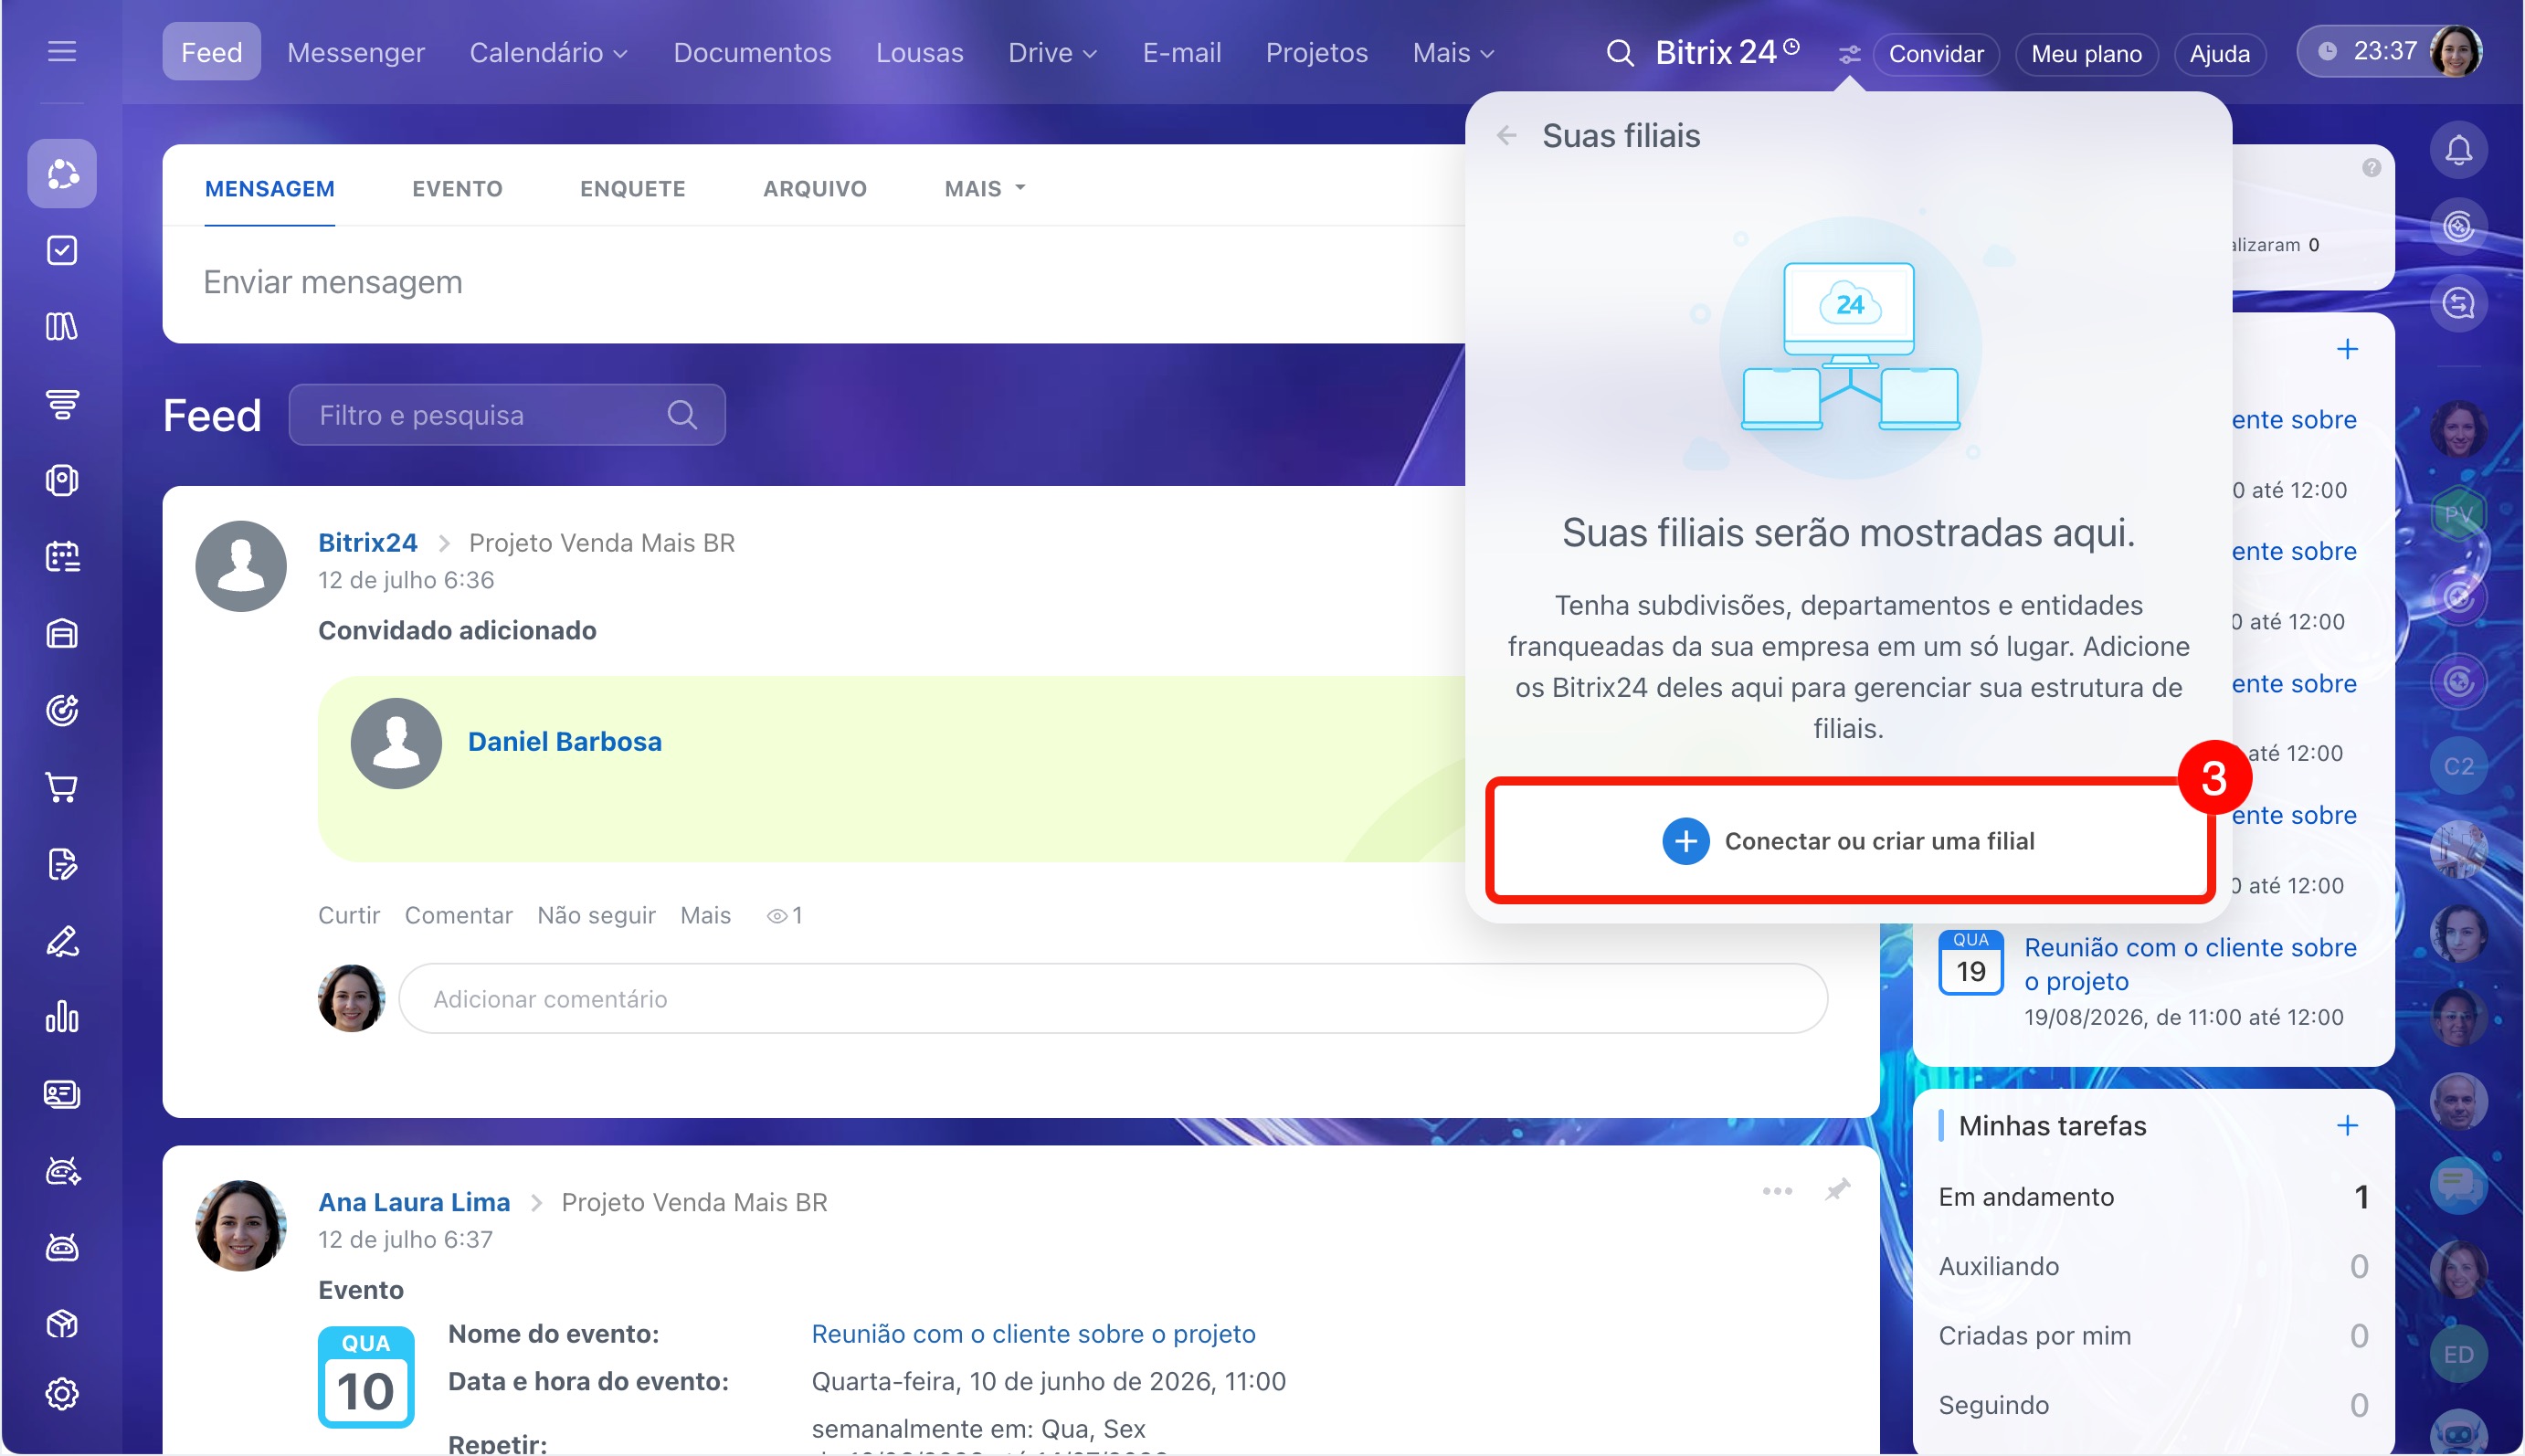The width and height of the screenshot is (2525, 1456).
Task: Open Reunião com o cliente link in event details
Action: [1033, 1334]
